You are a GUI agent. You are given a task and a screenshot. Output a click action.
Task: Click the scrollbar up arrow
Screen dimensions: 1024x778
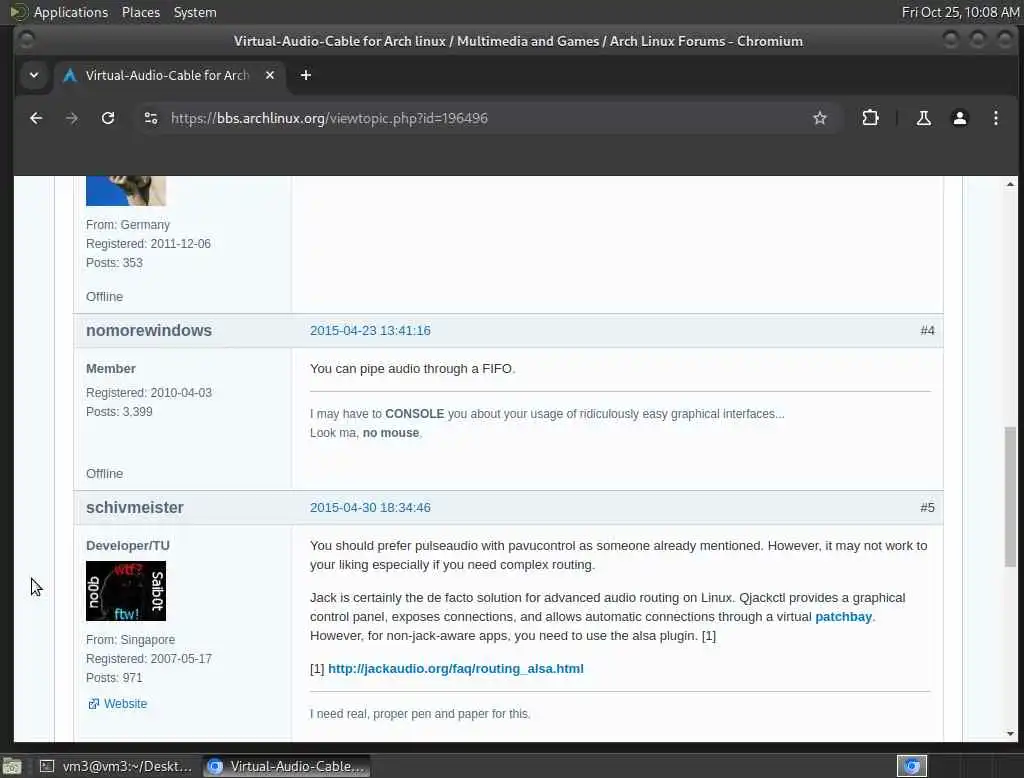1010,185
